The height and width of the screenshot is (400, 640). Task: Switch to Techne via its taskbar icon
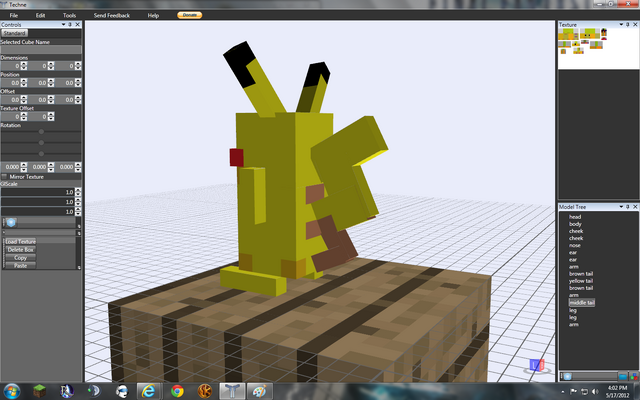(x=232, y=391)
